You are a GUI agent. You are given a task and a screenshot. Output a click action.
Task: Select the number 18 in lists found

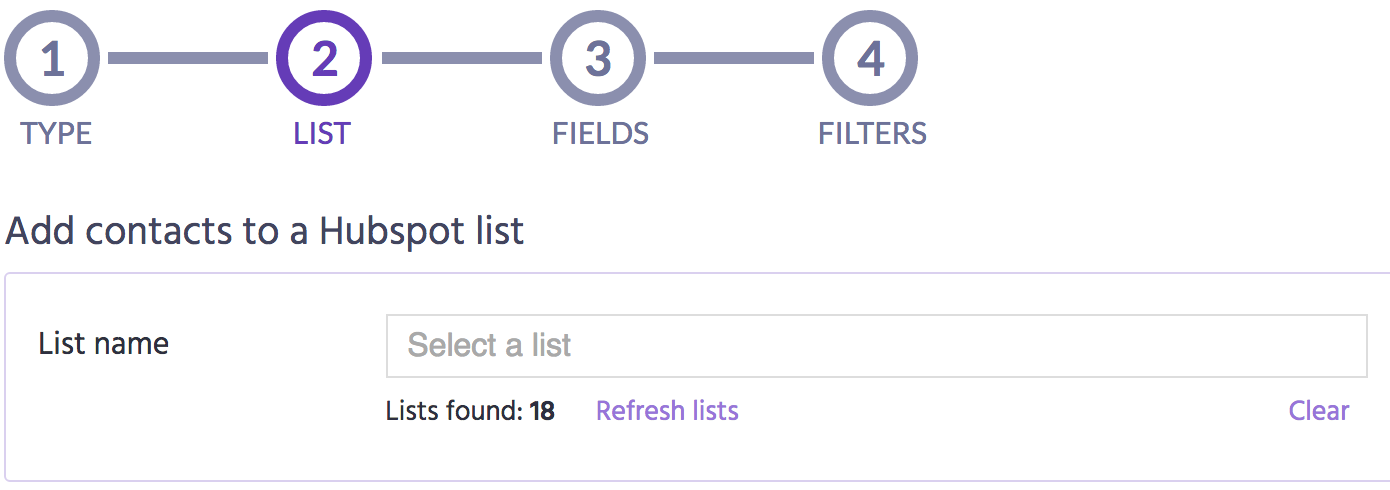542,411
